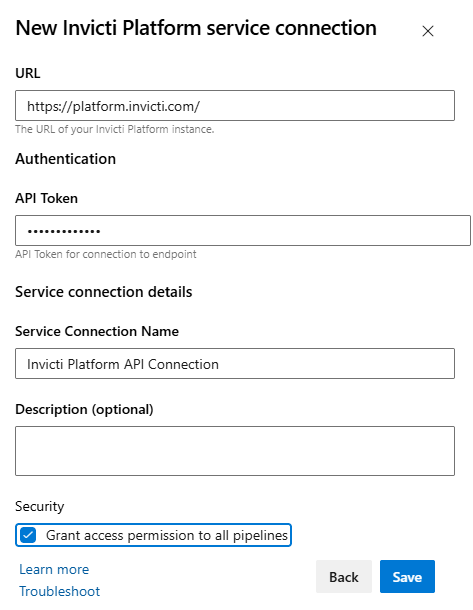Open the Learn more link
The image size is (473, 610).
pos(54,569)
